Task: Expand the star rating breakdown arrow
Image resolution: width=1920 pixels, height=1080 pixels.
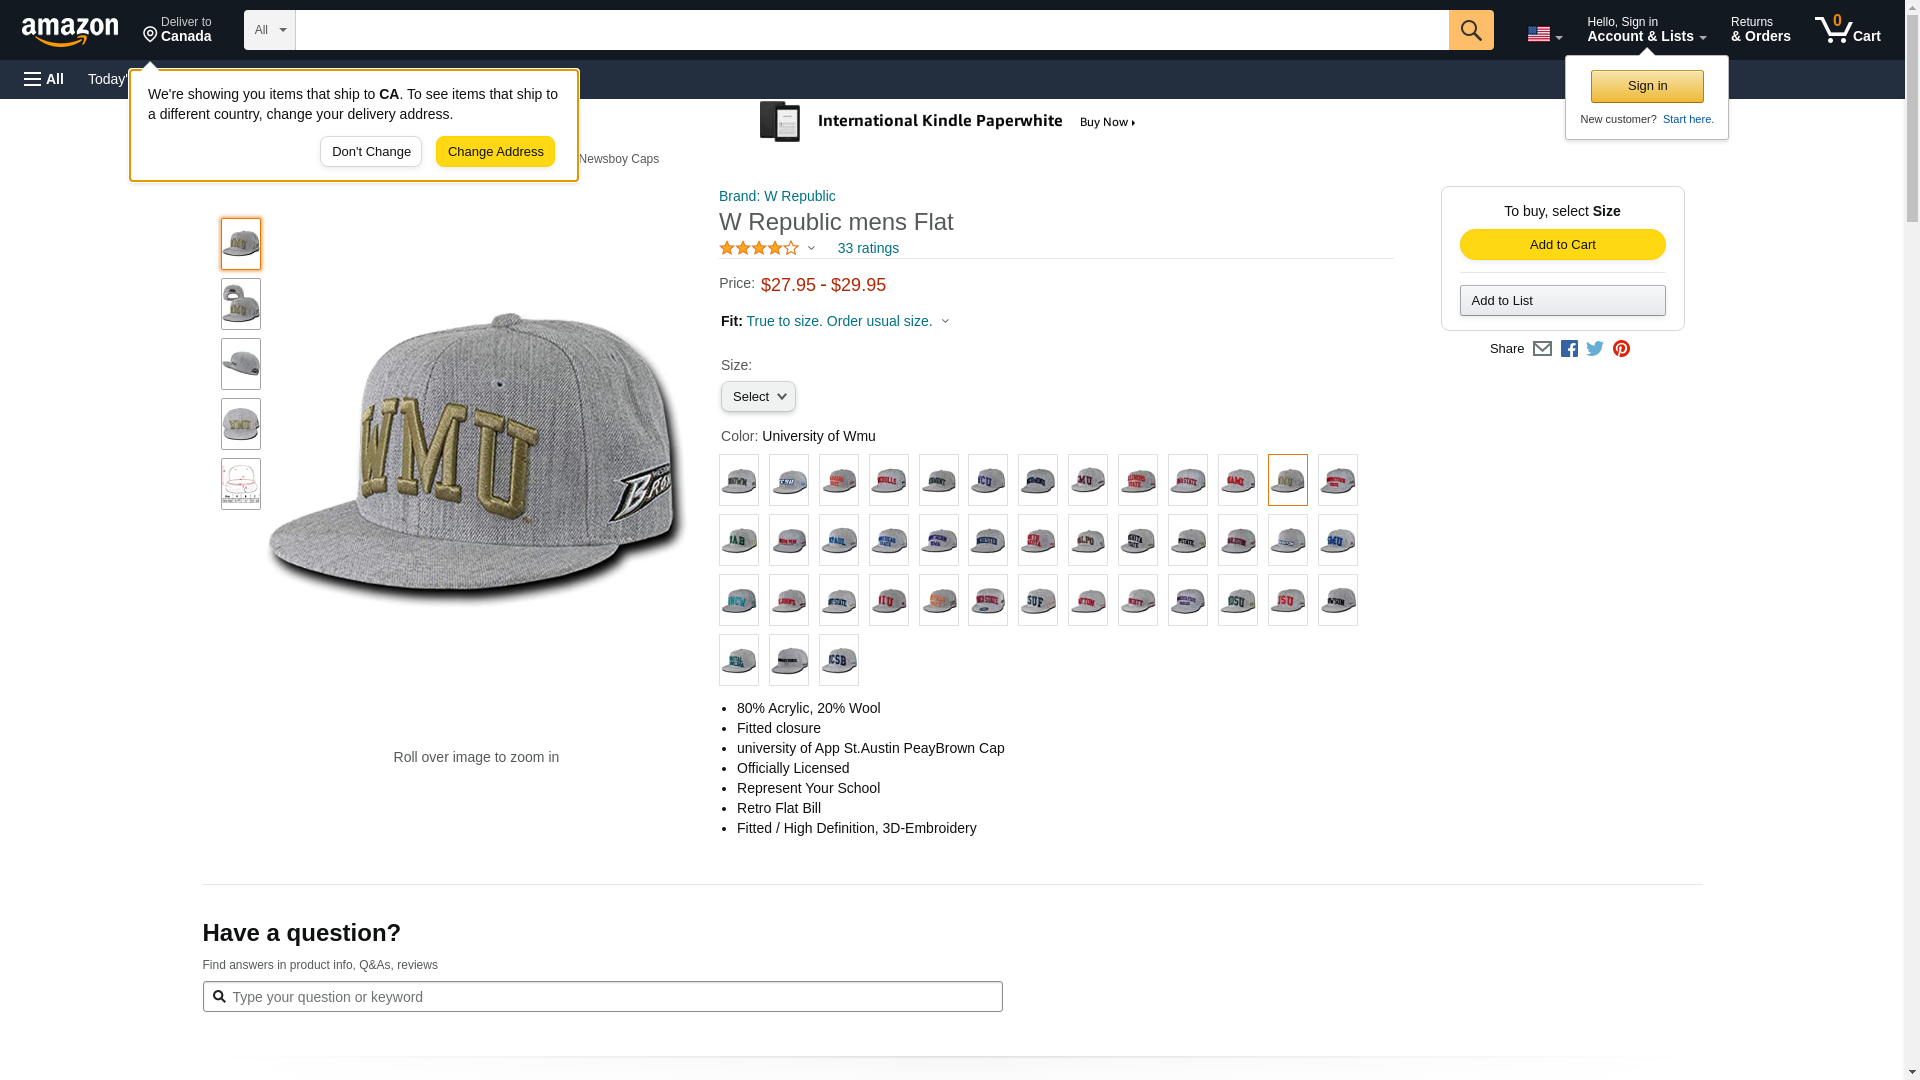Action: point(811,248)
